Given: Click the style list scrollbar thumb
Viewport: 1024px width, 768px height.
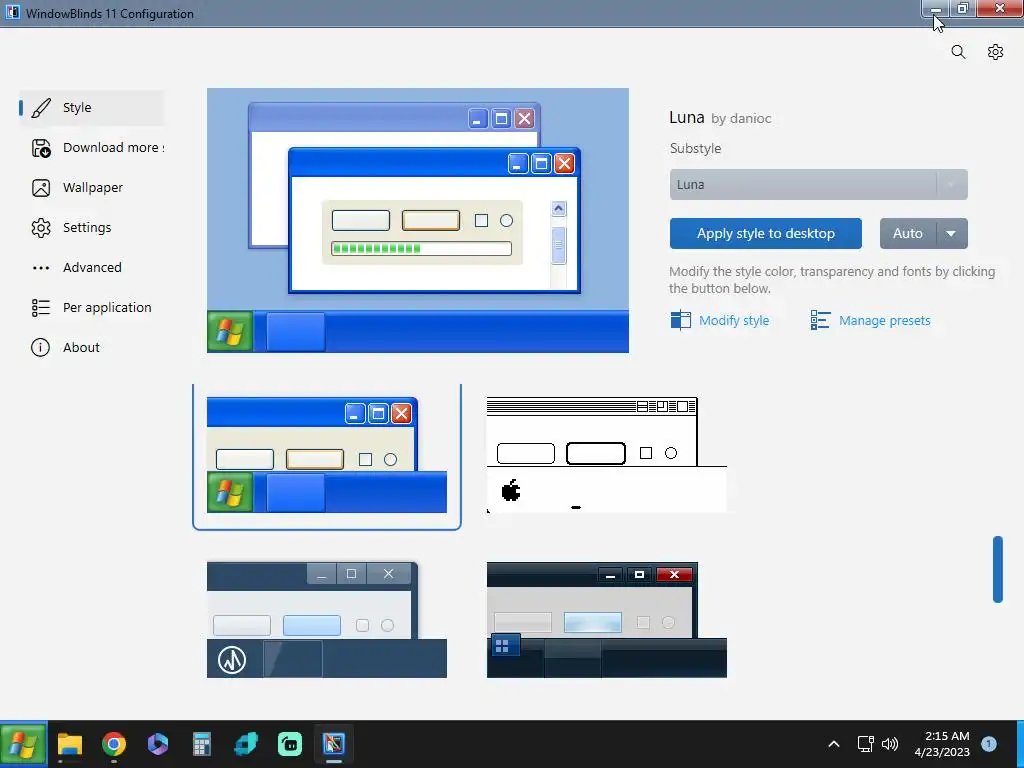Looking at the screenshot, I should click(x=997, y=569).
